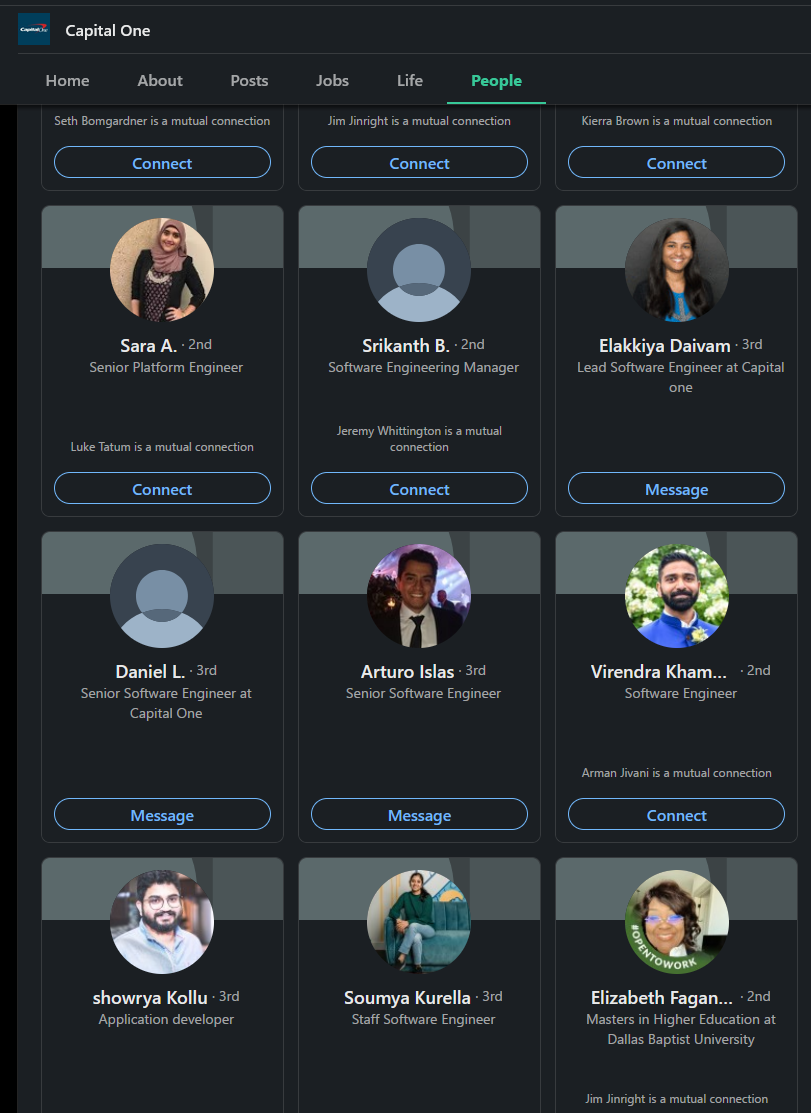Screen dimensions: 811x1113
Task: Open Soumya Kurella's profile picture
Action: pos(419,922)
